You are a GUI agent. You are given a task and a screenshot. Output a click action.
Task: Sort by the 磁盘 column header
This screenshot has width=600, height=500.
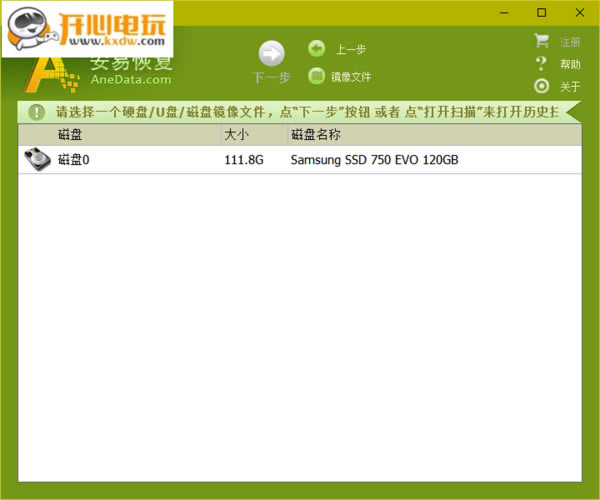click(119, 135)
